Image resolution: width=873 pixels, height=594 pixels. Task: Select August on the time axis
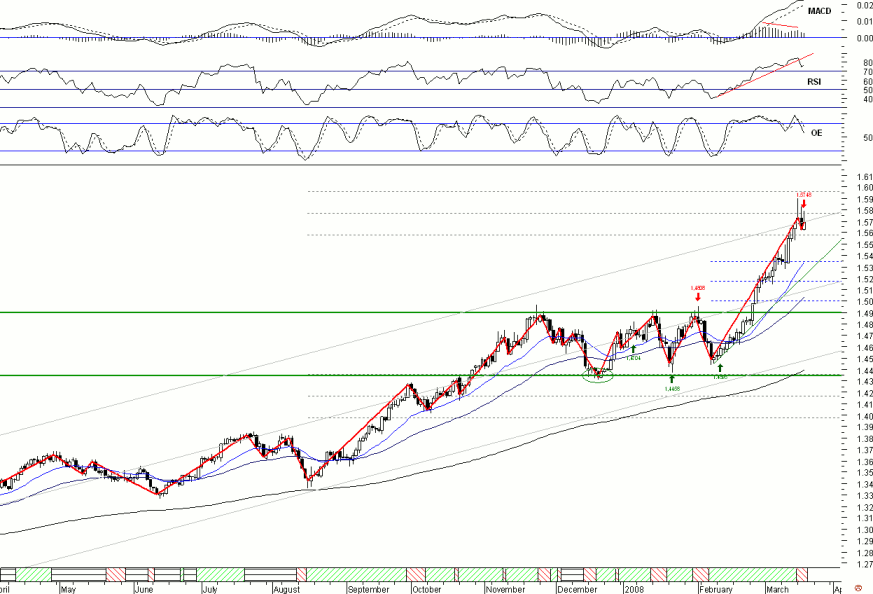tap(287, 589)
